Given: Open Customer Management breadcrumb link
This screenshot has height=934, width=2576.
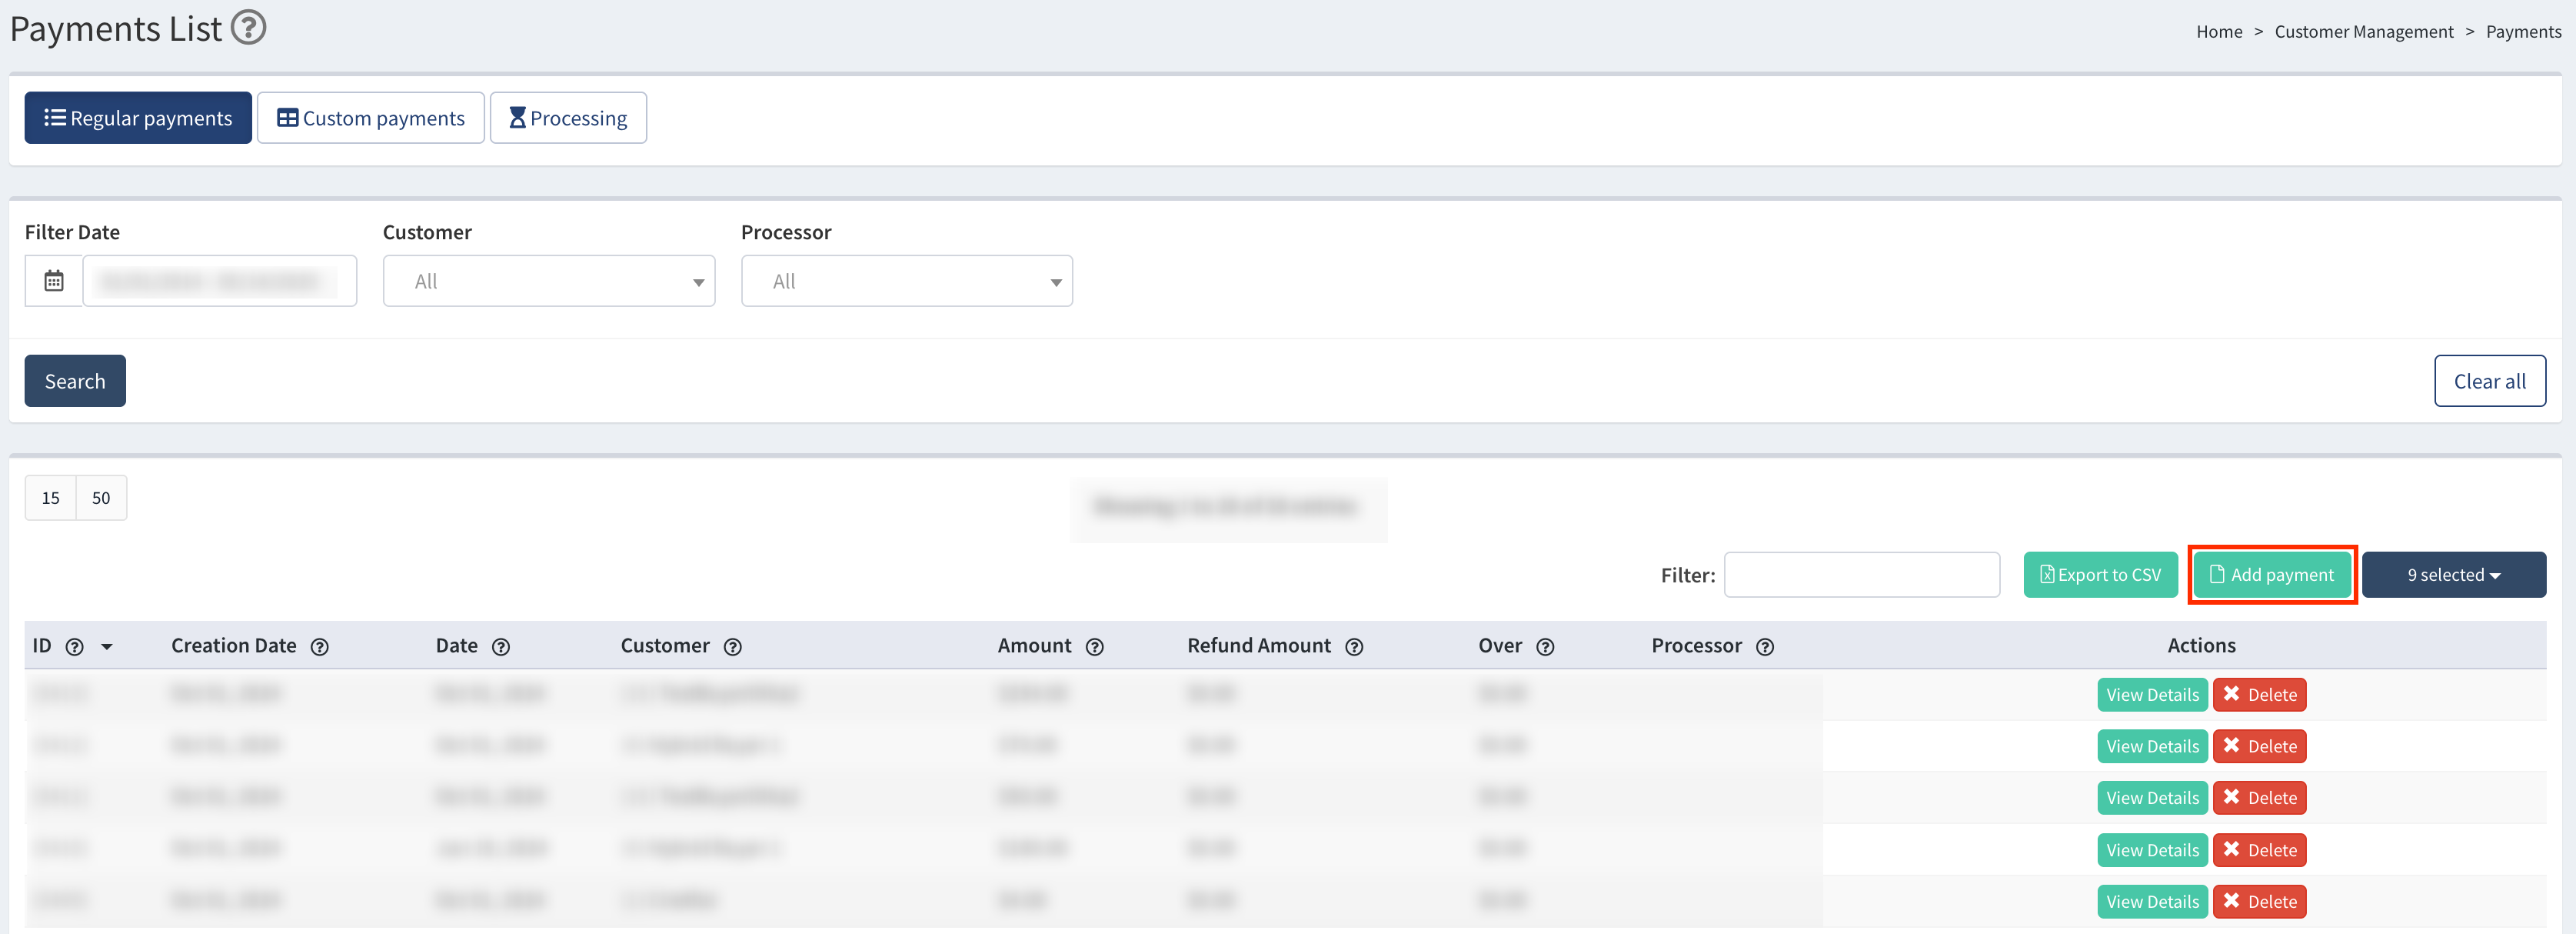Looking at the screenshot, I should click(2364, 32).
